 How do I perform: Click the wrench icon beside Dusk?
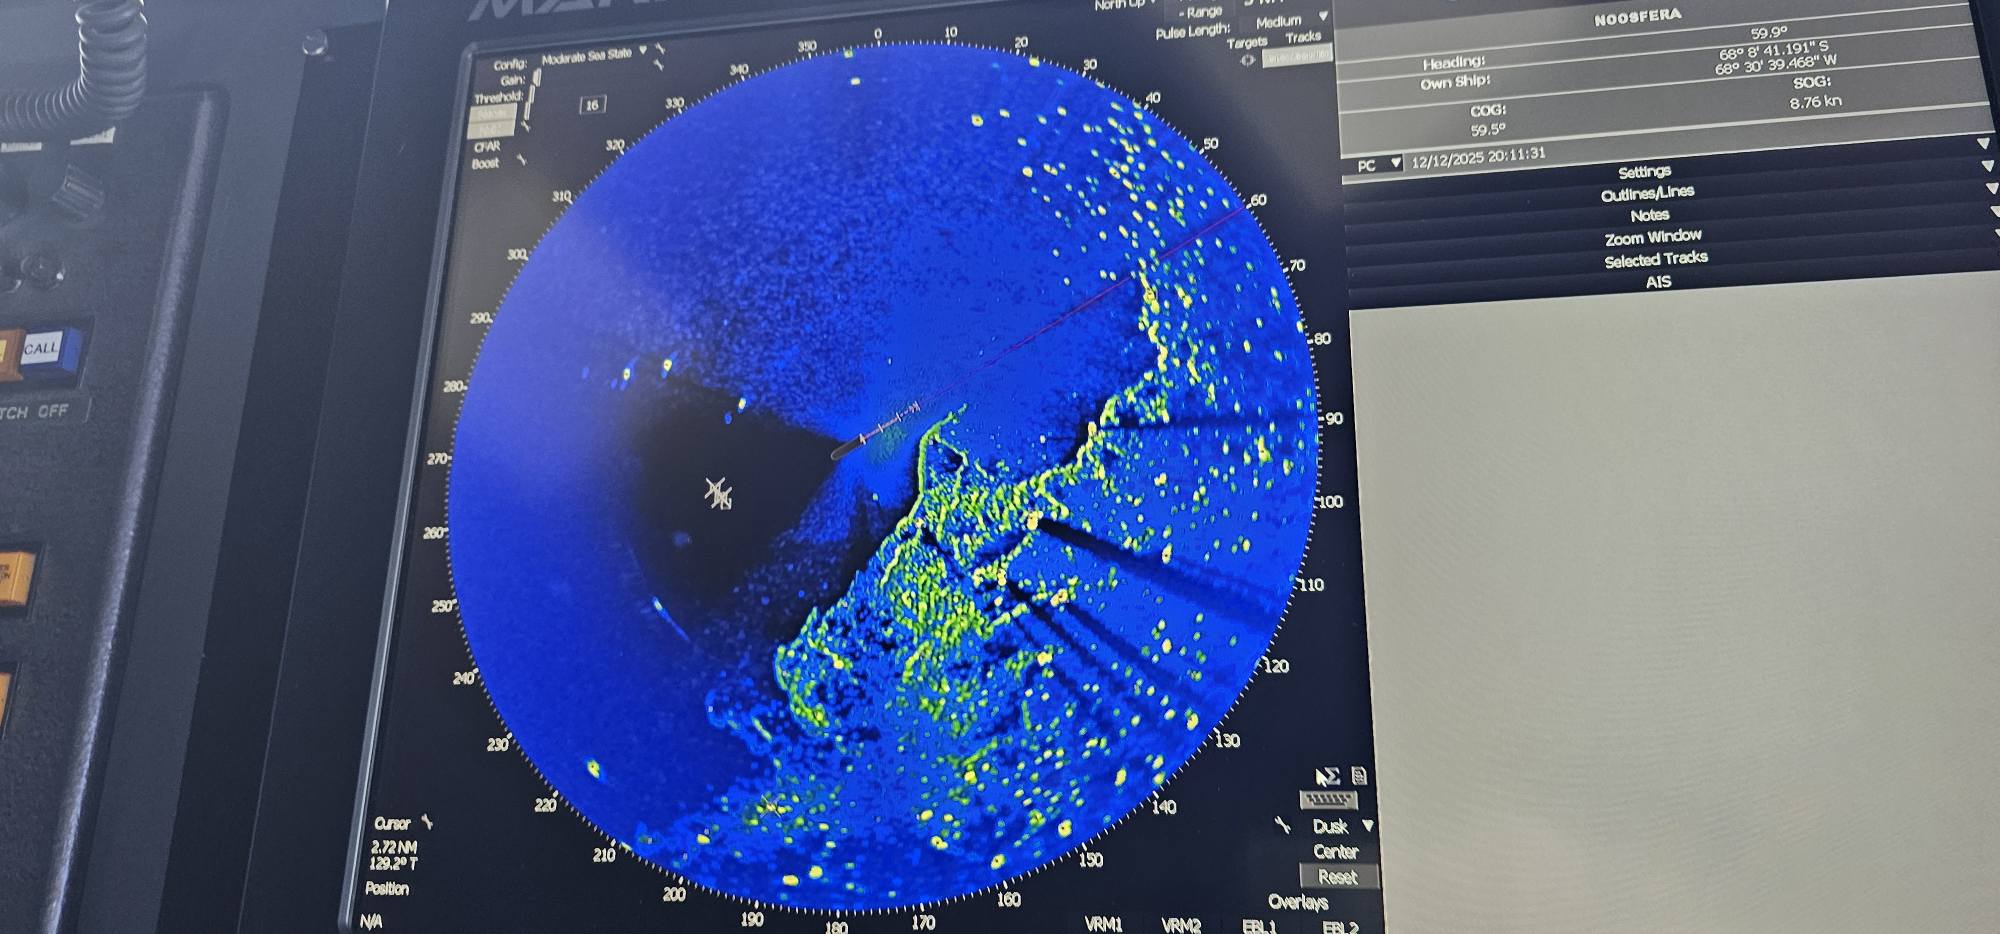click(1283, 825)
